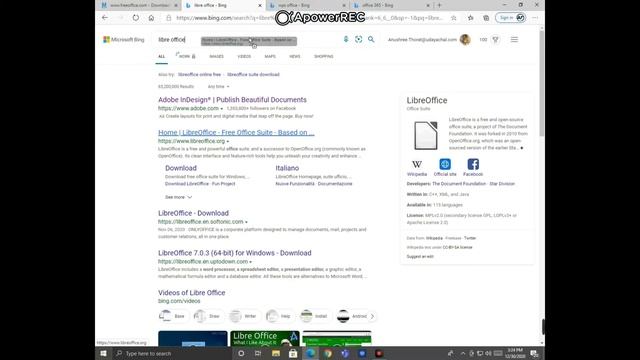Expand the LibreOffice description text

click(522, 148)
